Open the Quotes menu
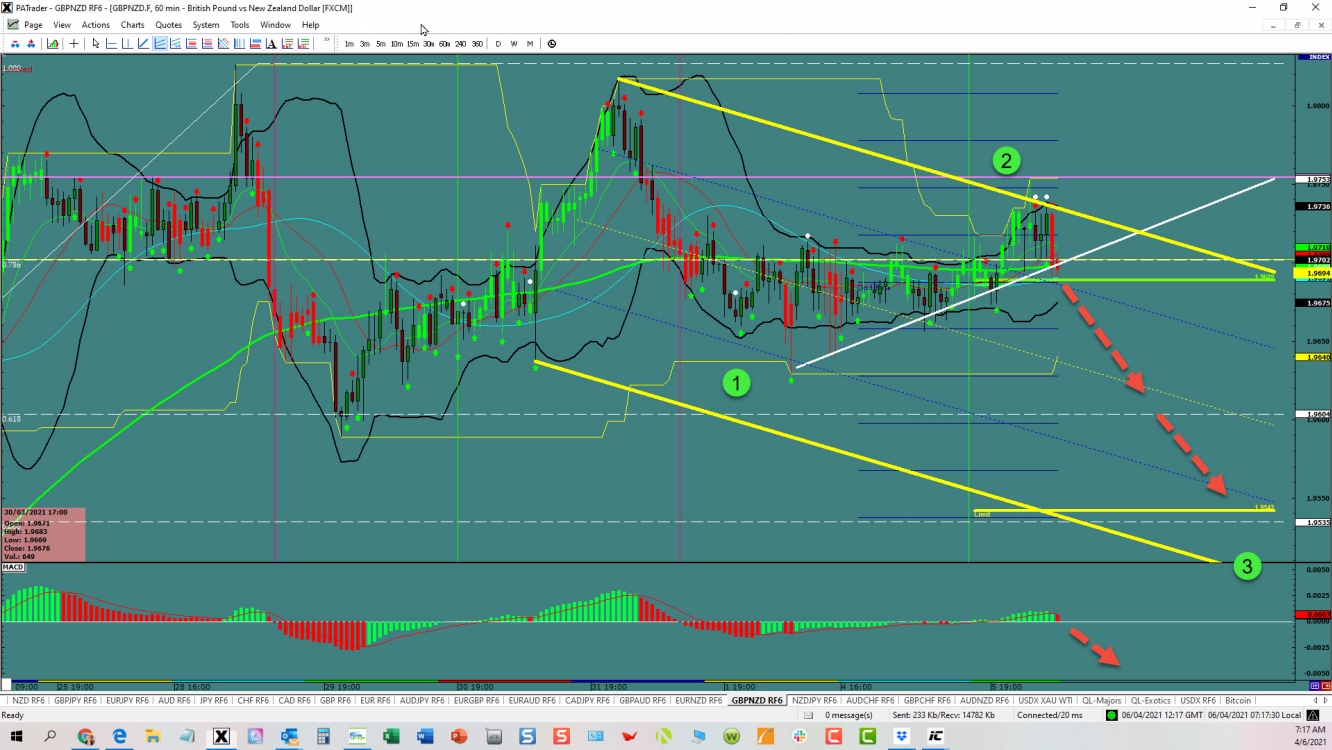 click(169, 25)
